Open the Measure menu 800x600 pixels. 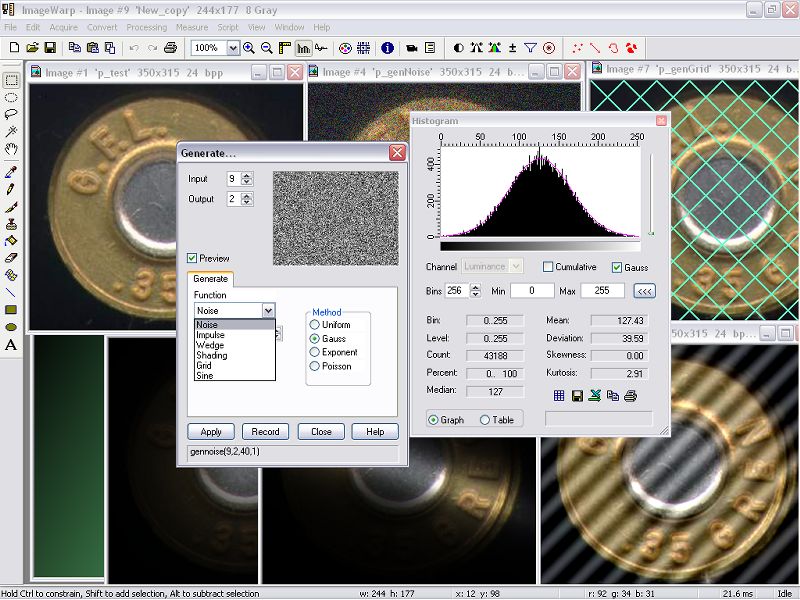coord(192,27)
